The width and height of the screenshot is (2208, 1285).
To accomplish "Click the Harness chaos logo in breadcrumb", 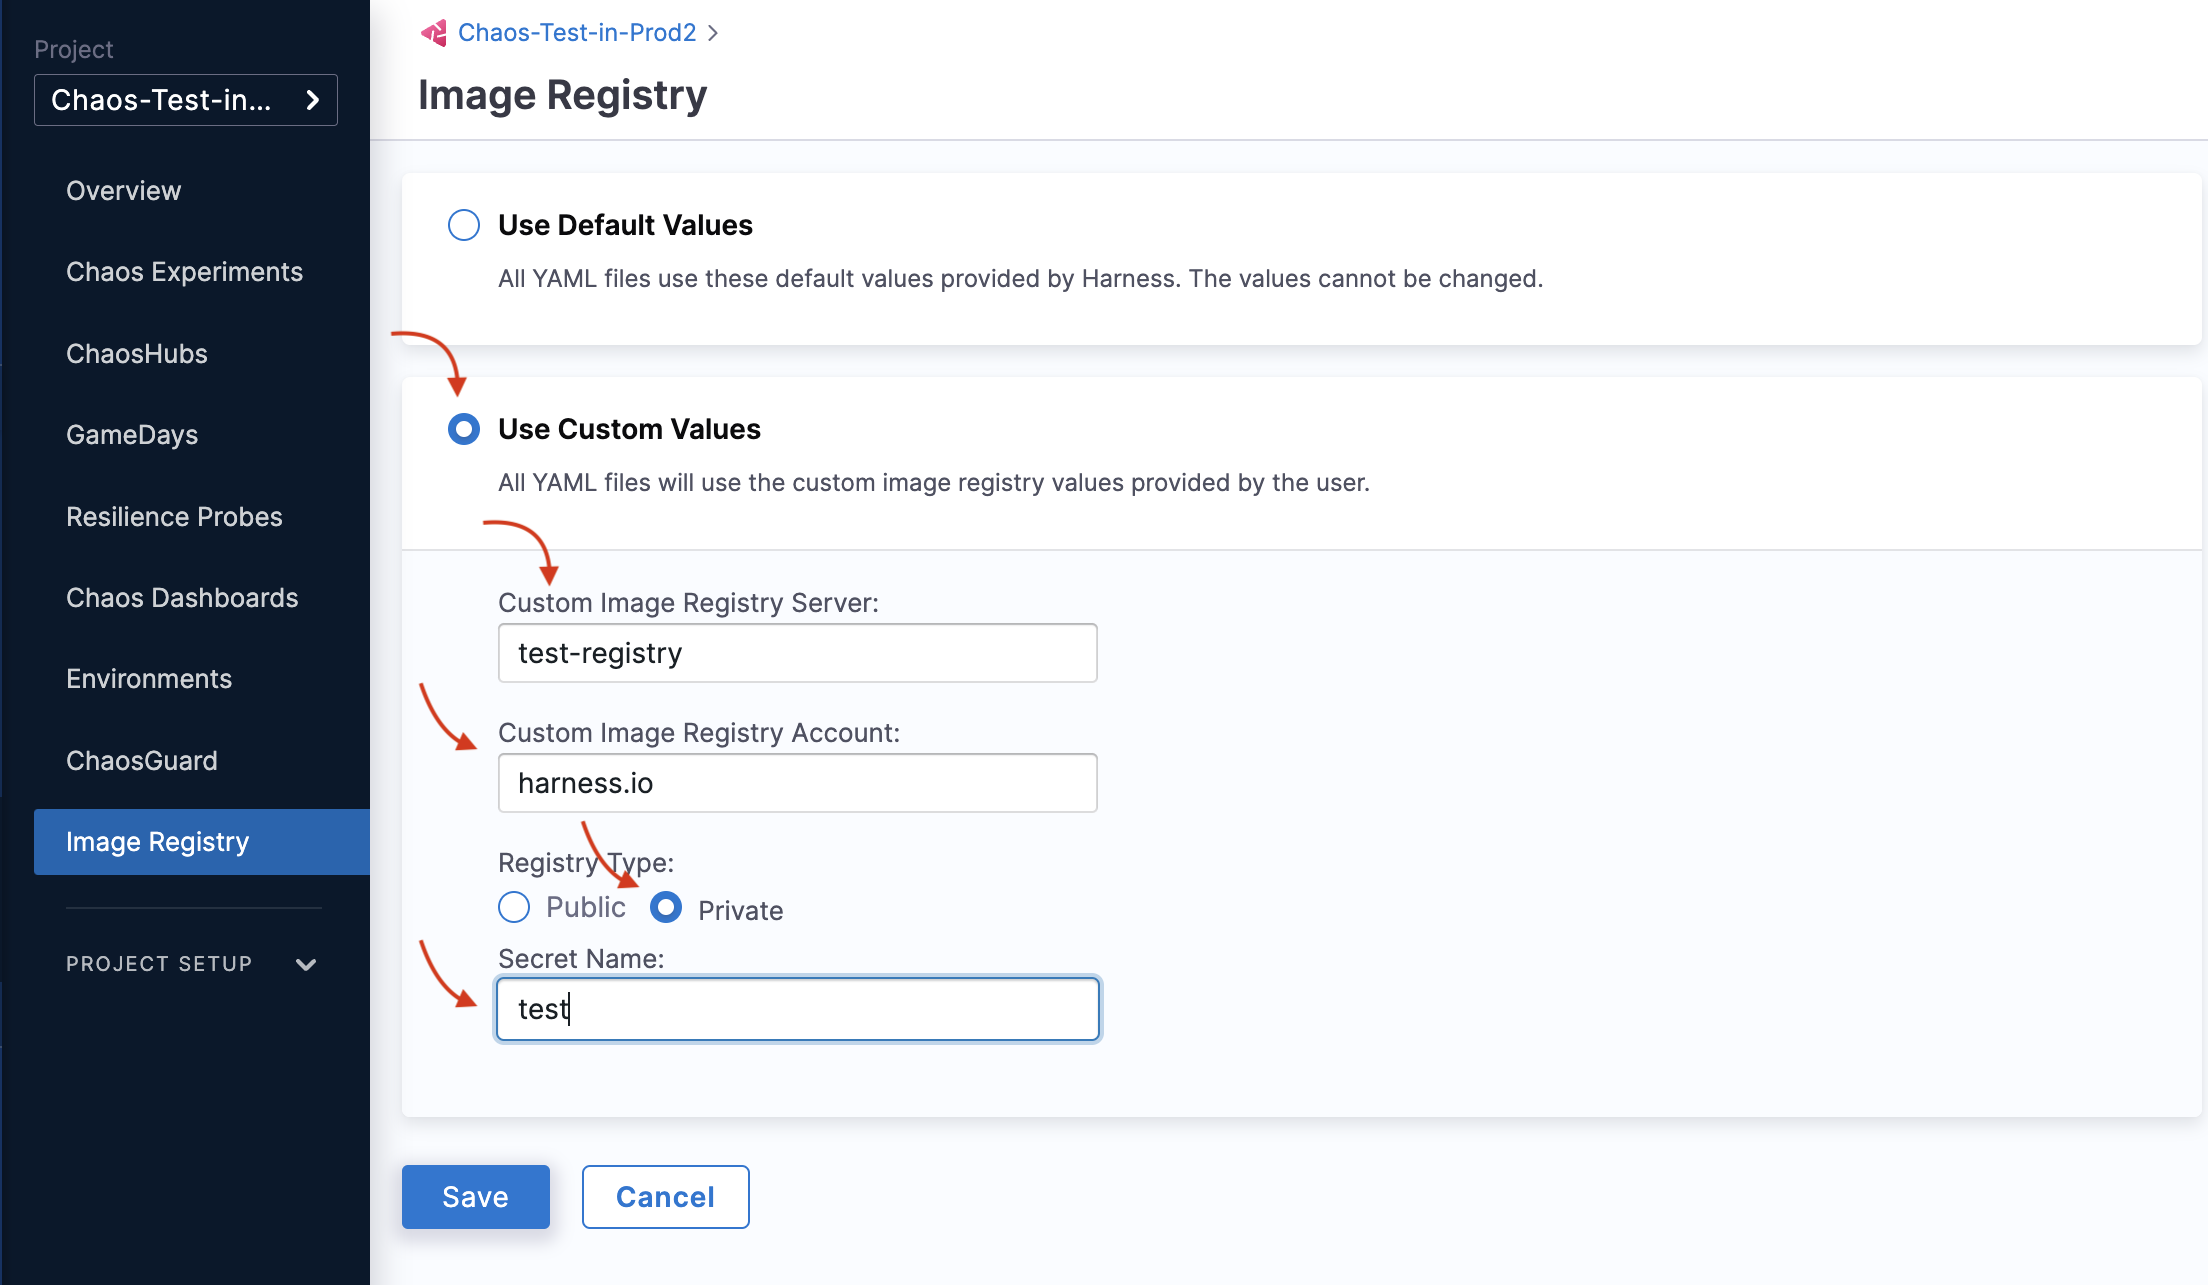I will pyautogui.click(x=433, y=32).
